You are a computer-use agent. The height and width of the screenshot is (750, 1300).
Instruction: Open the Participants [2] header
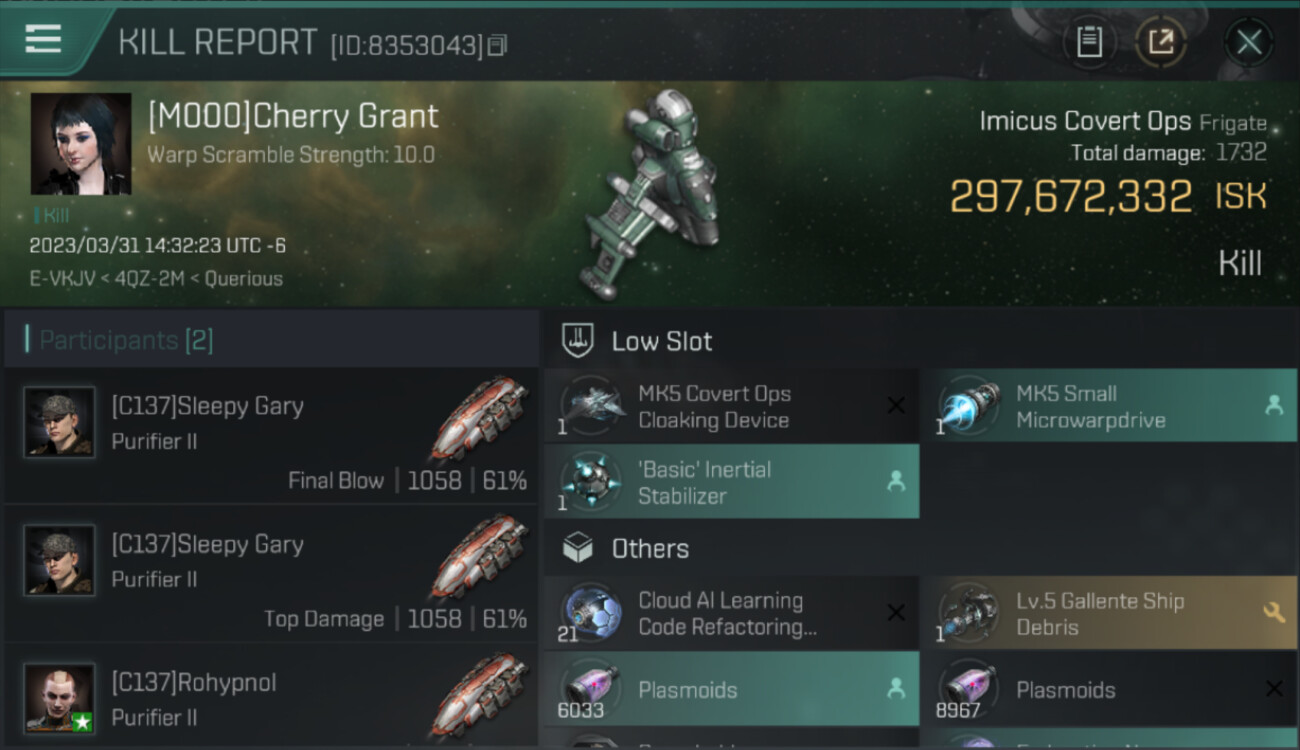click(x=271, y=340)
